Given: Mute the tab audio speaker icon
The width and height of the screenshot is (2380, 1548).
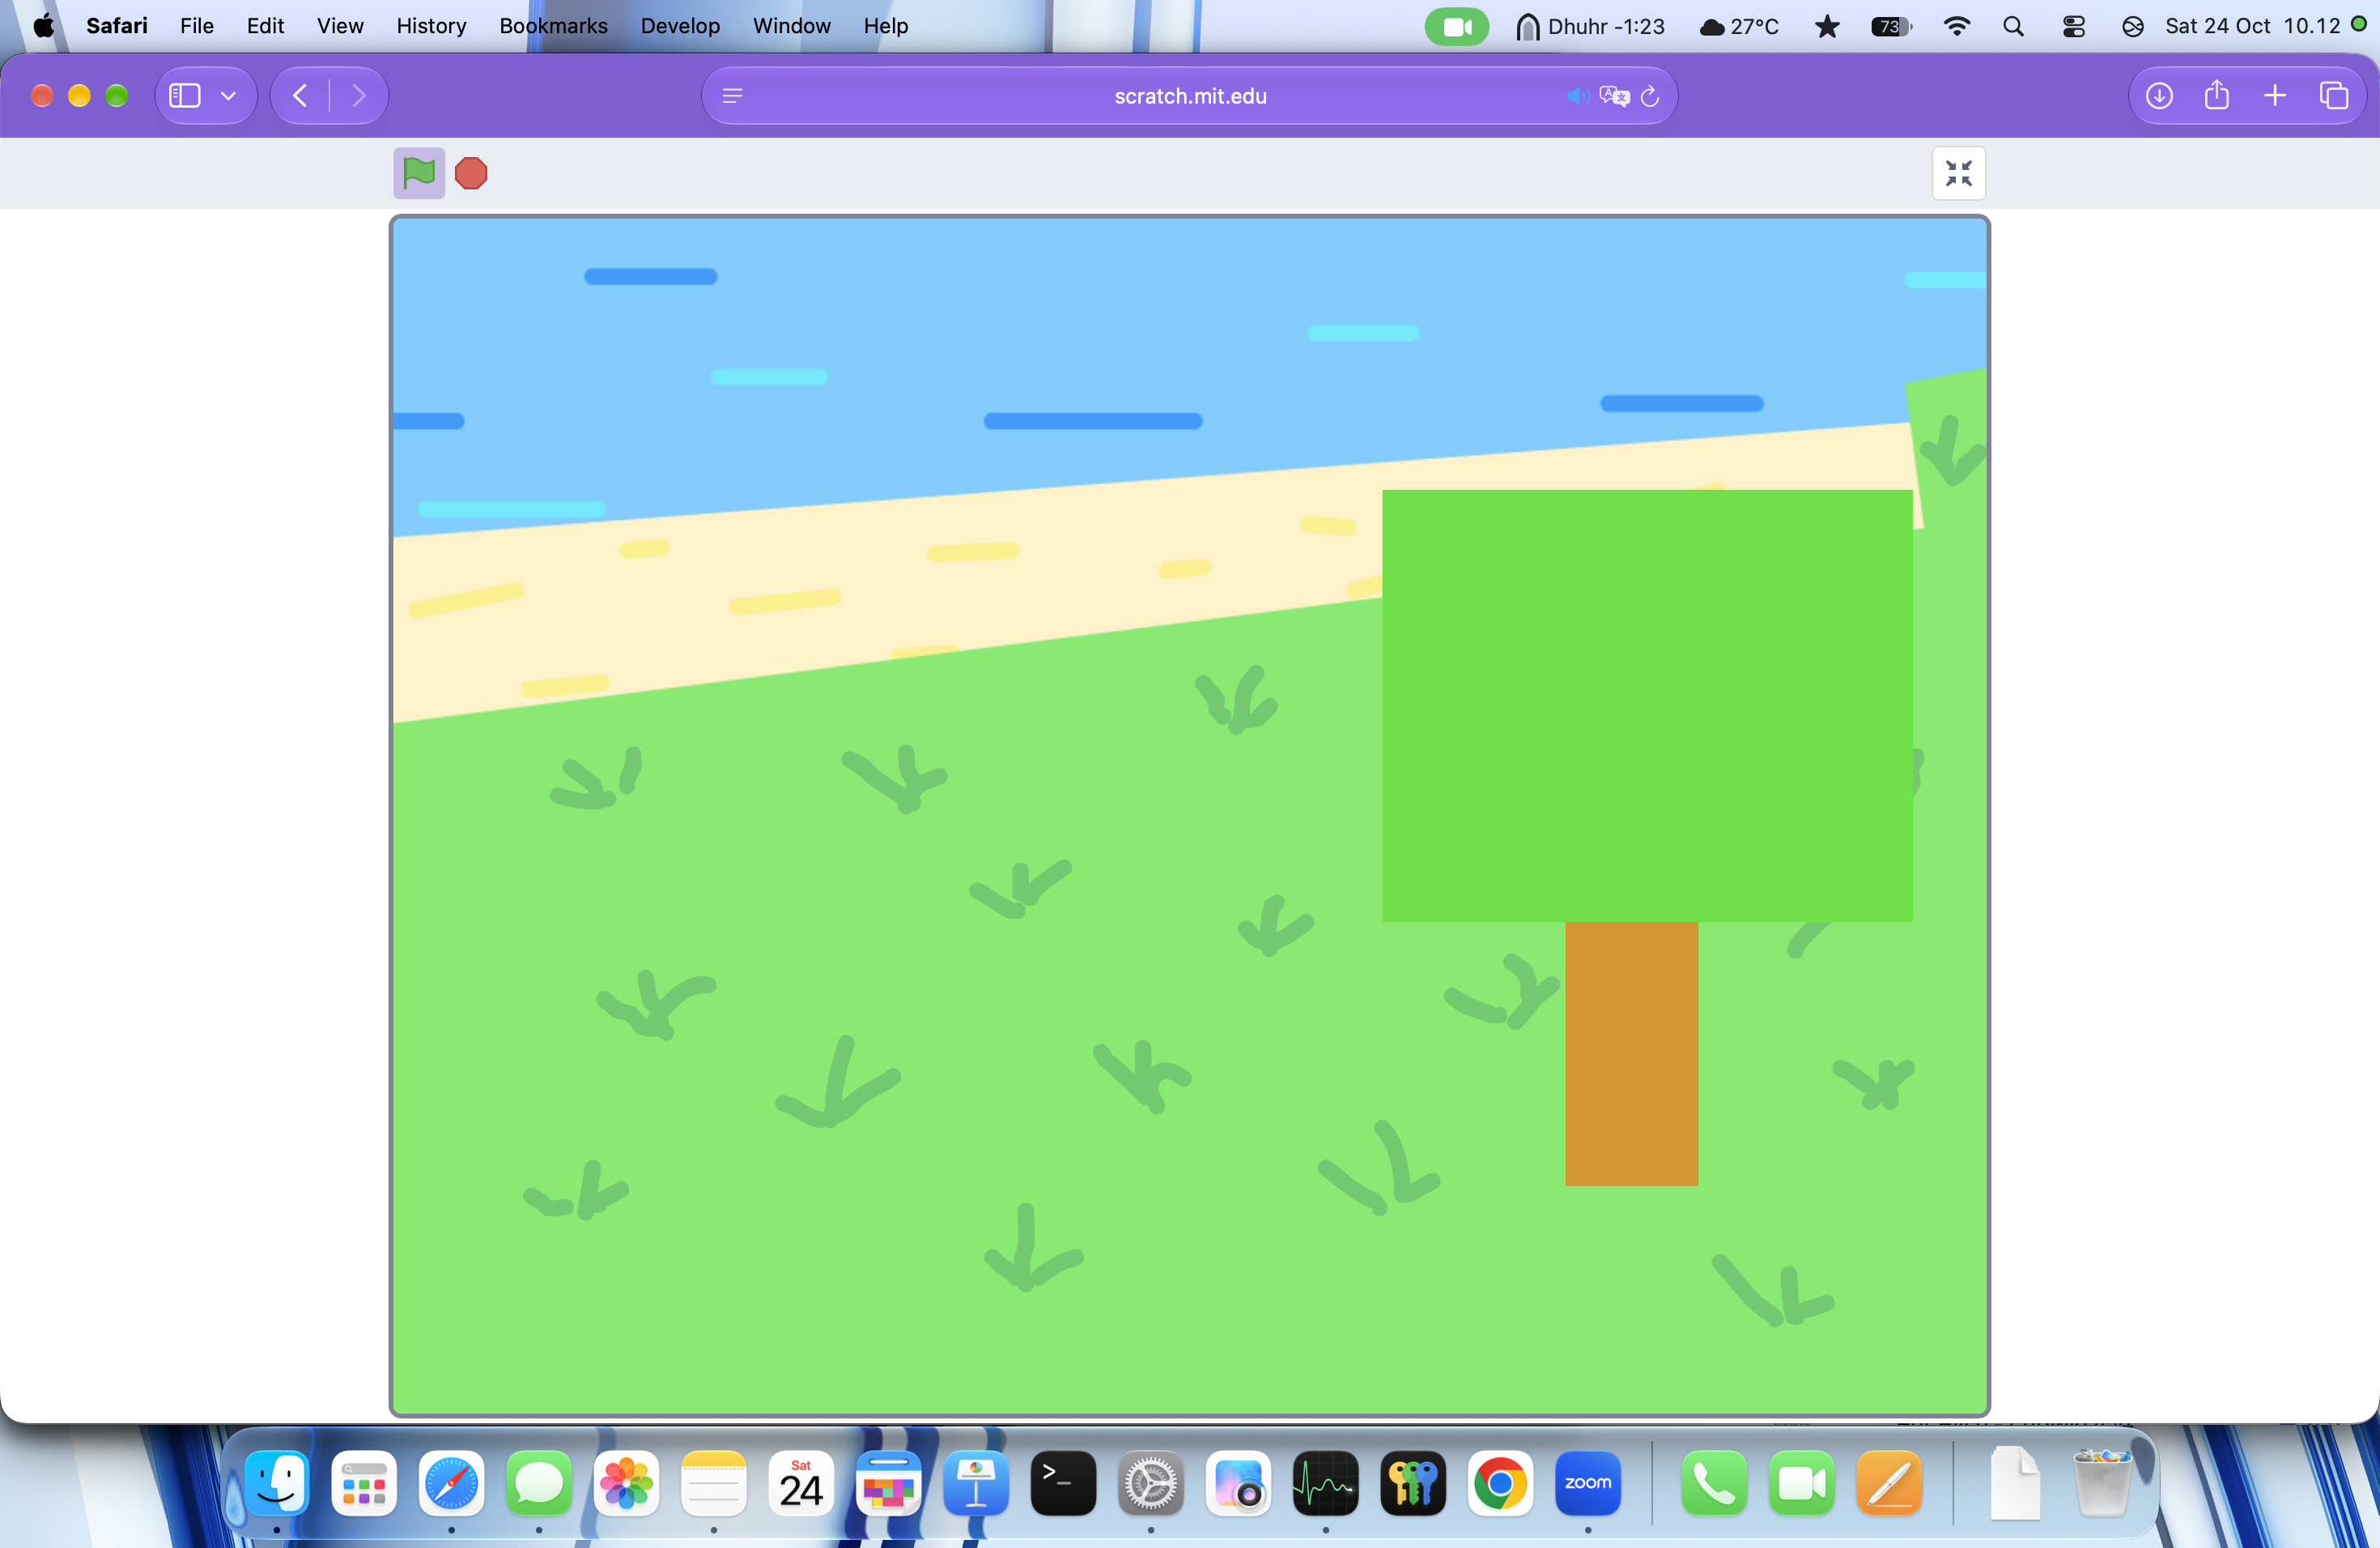Looking at the screenshot, I should 1577,96.
